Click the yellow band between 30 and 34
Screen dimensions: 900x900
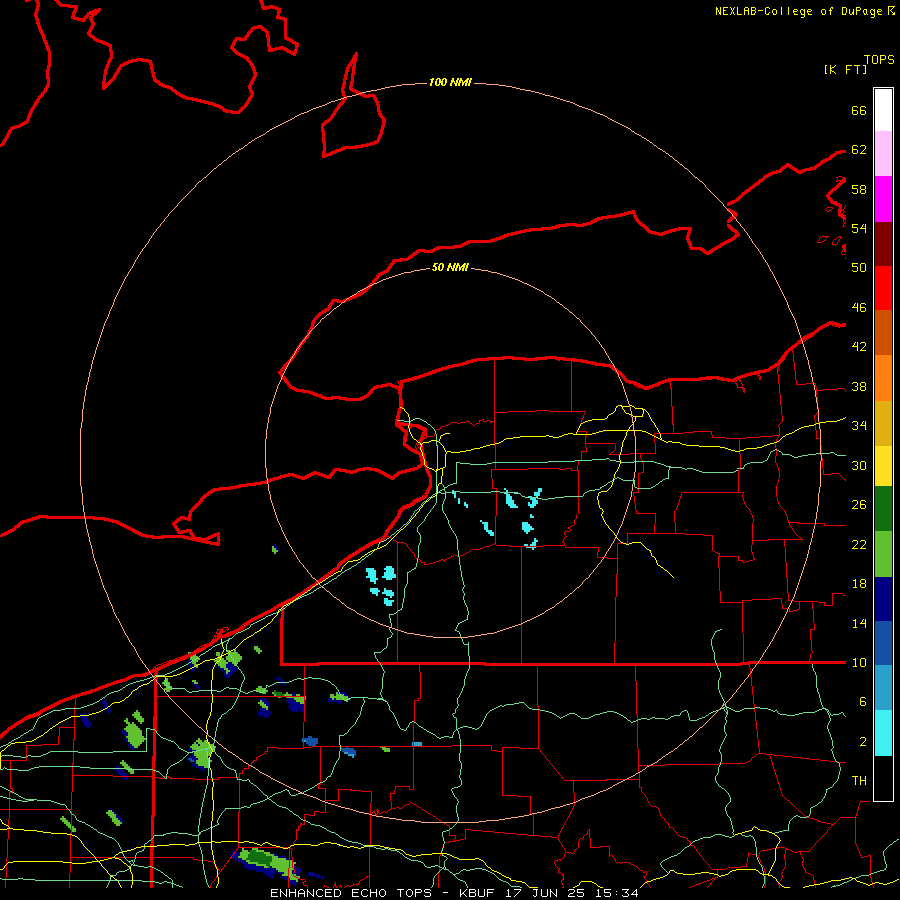pyautogui.click(x=883, y=465)
